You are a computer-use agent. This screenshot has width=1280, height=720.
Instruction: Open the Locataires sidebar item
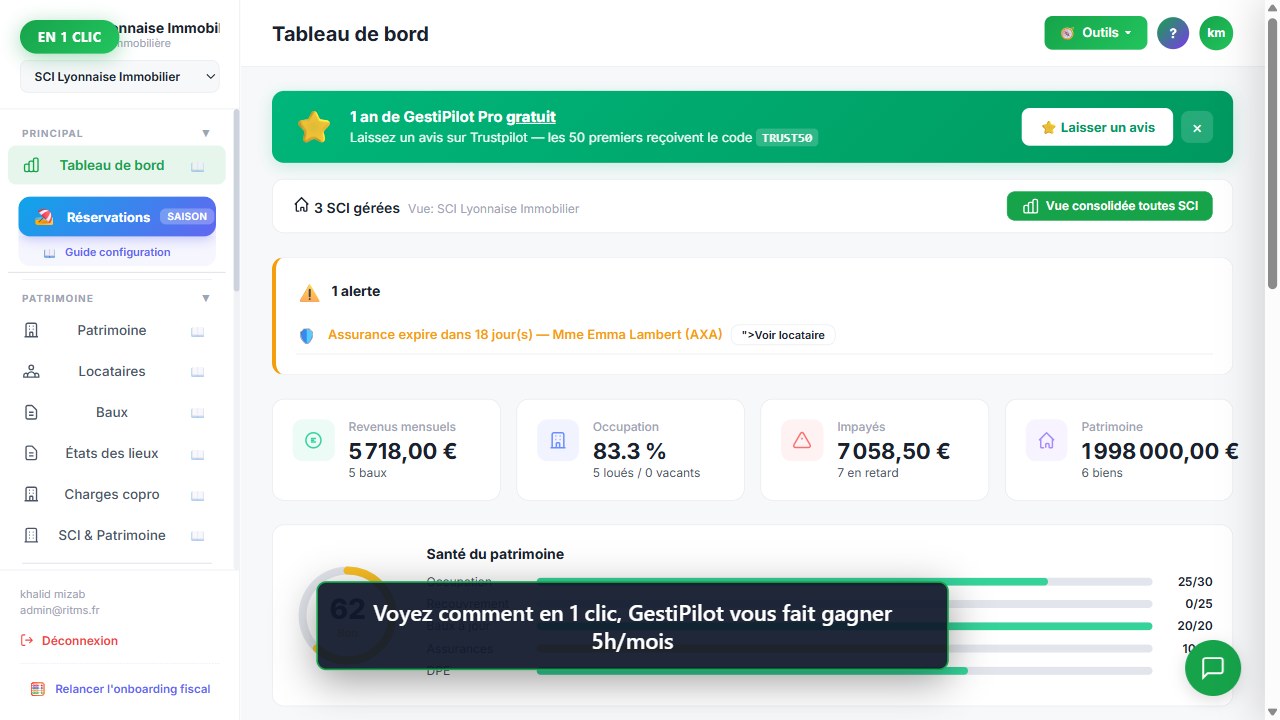[x=111, y=372]
